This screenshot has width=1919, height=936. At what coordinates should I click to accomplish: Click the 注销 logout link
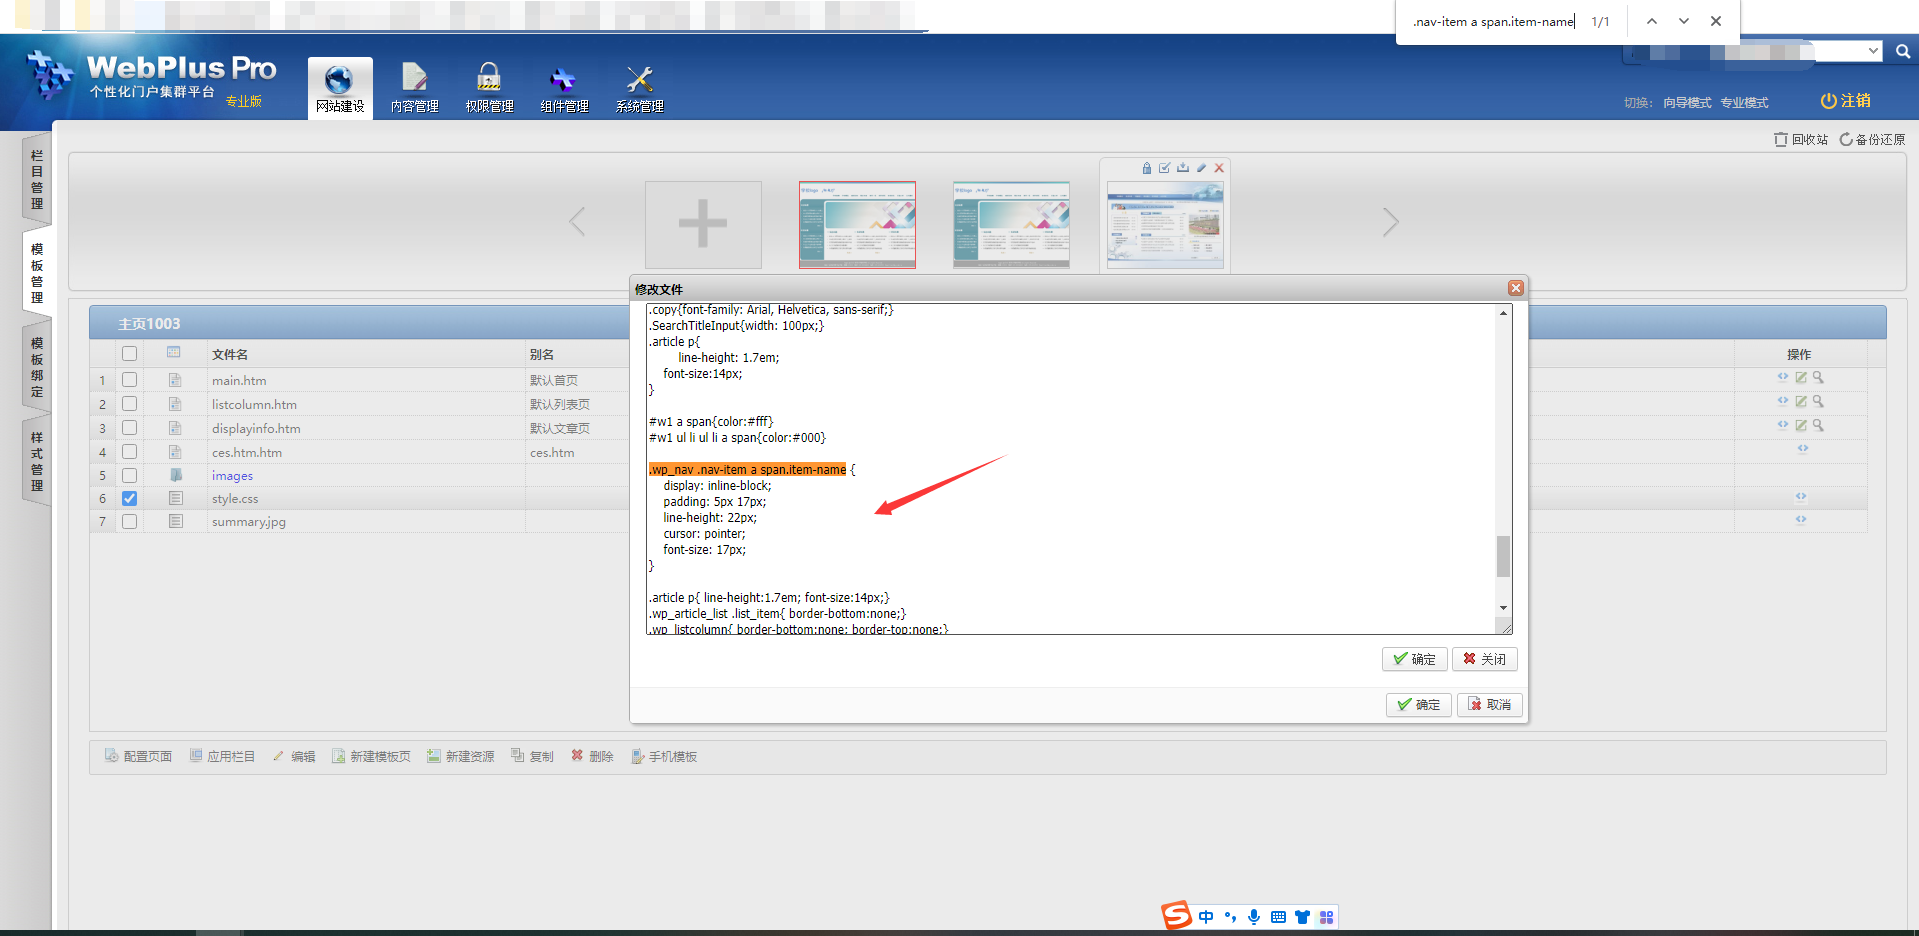point(1845,101)
